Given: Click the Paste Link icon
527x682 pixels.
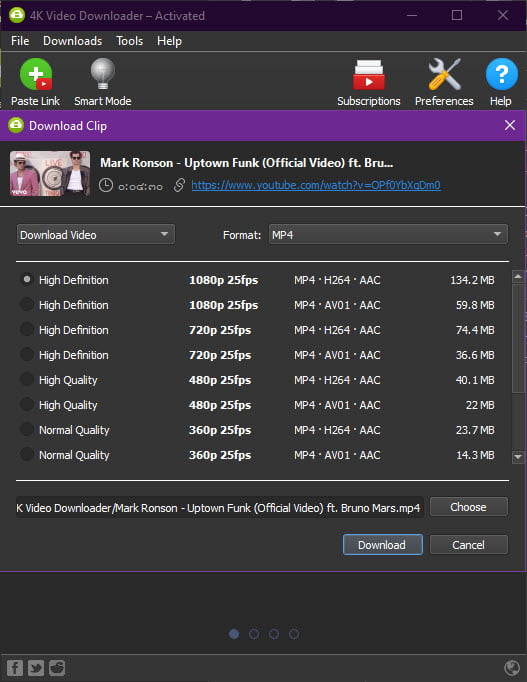Looking at the screenshot, I should pyautogui.click(x=36, y=75).
